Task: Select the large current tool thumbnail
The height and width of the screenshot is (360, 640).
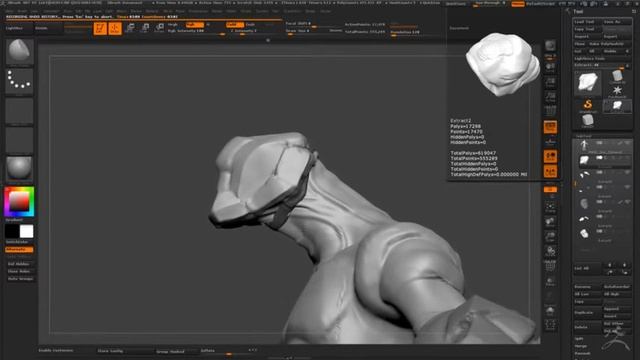Action: click(588, 83)
